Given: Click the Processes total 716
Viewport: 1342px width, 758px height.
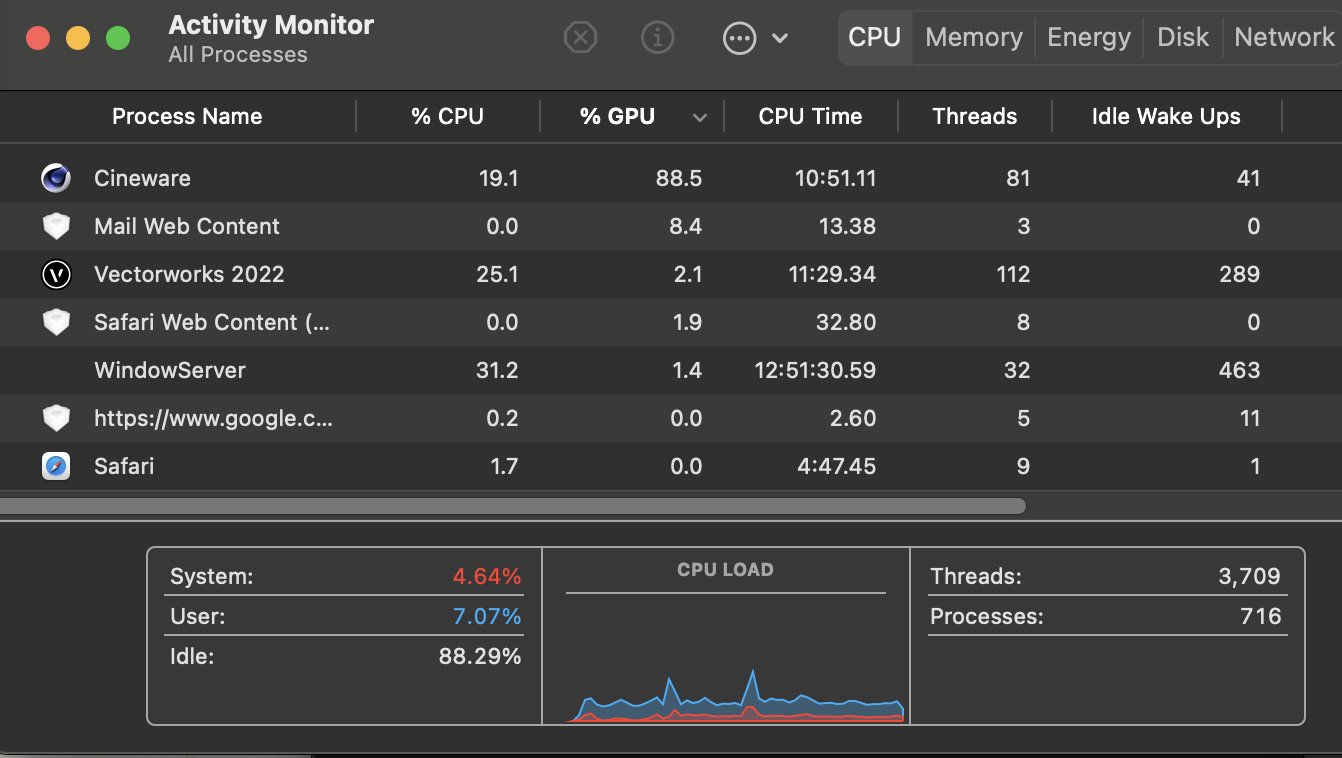Looking at the screenshot, I should click(1261, 616).
